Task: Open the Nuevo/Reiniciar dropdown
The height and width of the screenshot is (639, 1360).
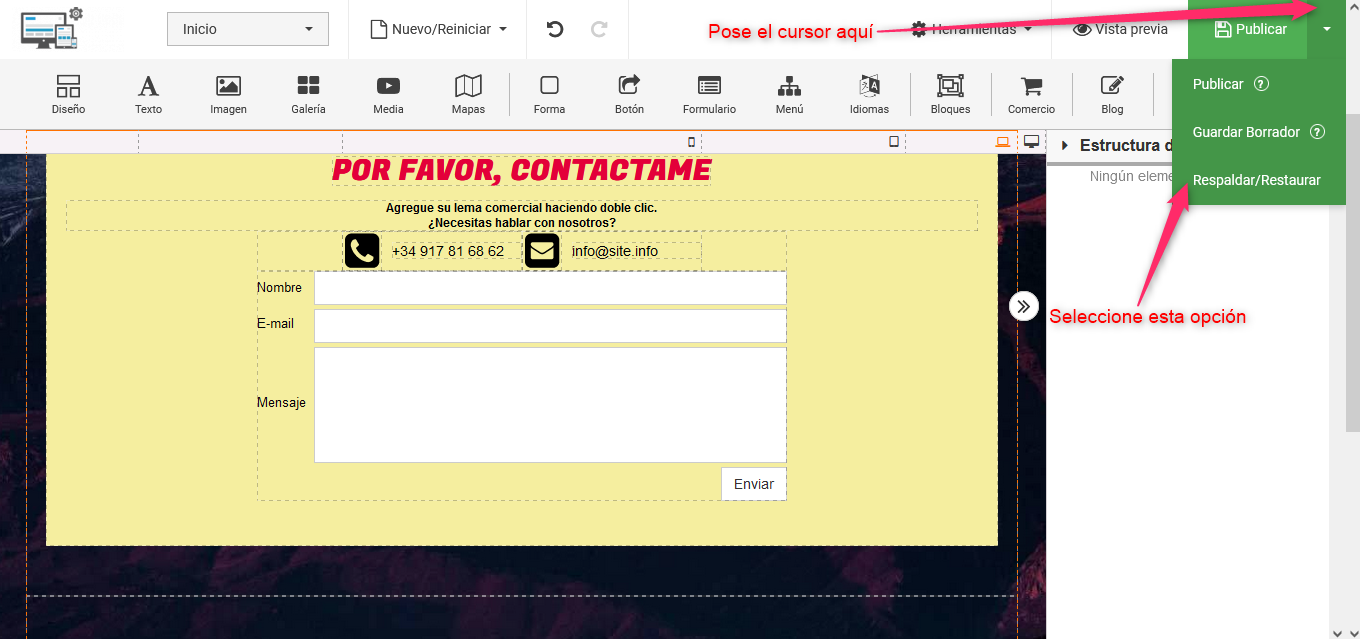Action: click(x=439, y=29)
